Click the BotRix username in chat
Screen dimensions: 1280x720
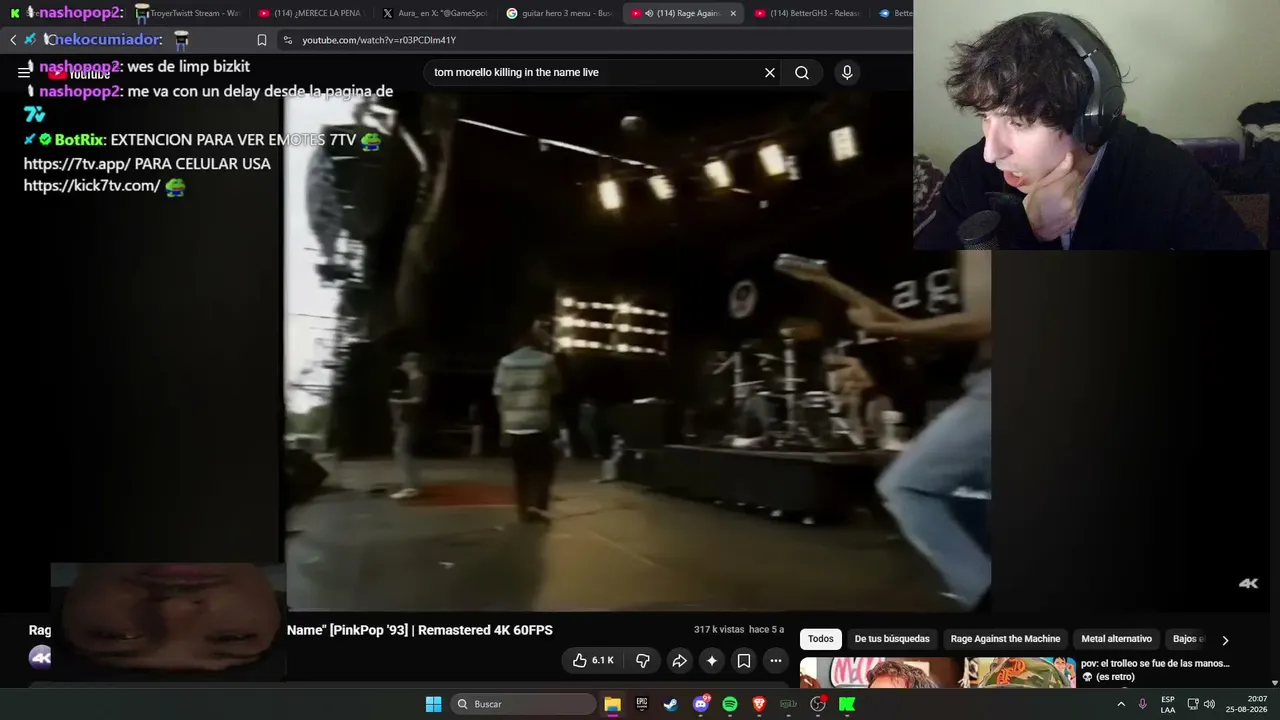(x=79, y=140)
